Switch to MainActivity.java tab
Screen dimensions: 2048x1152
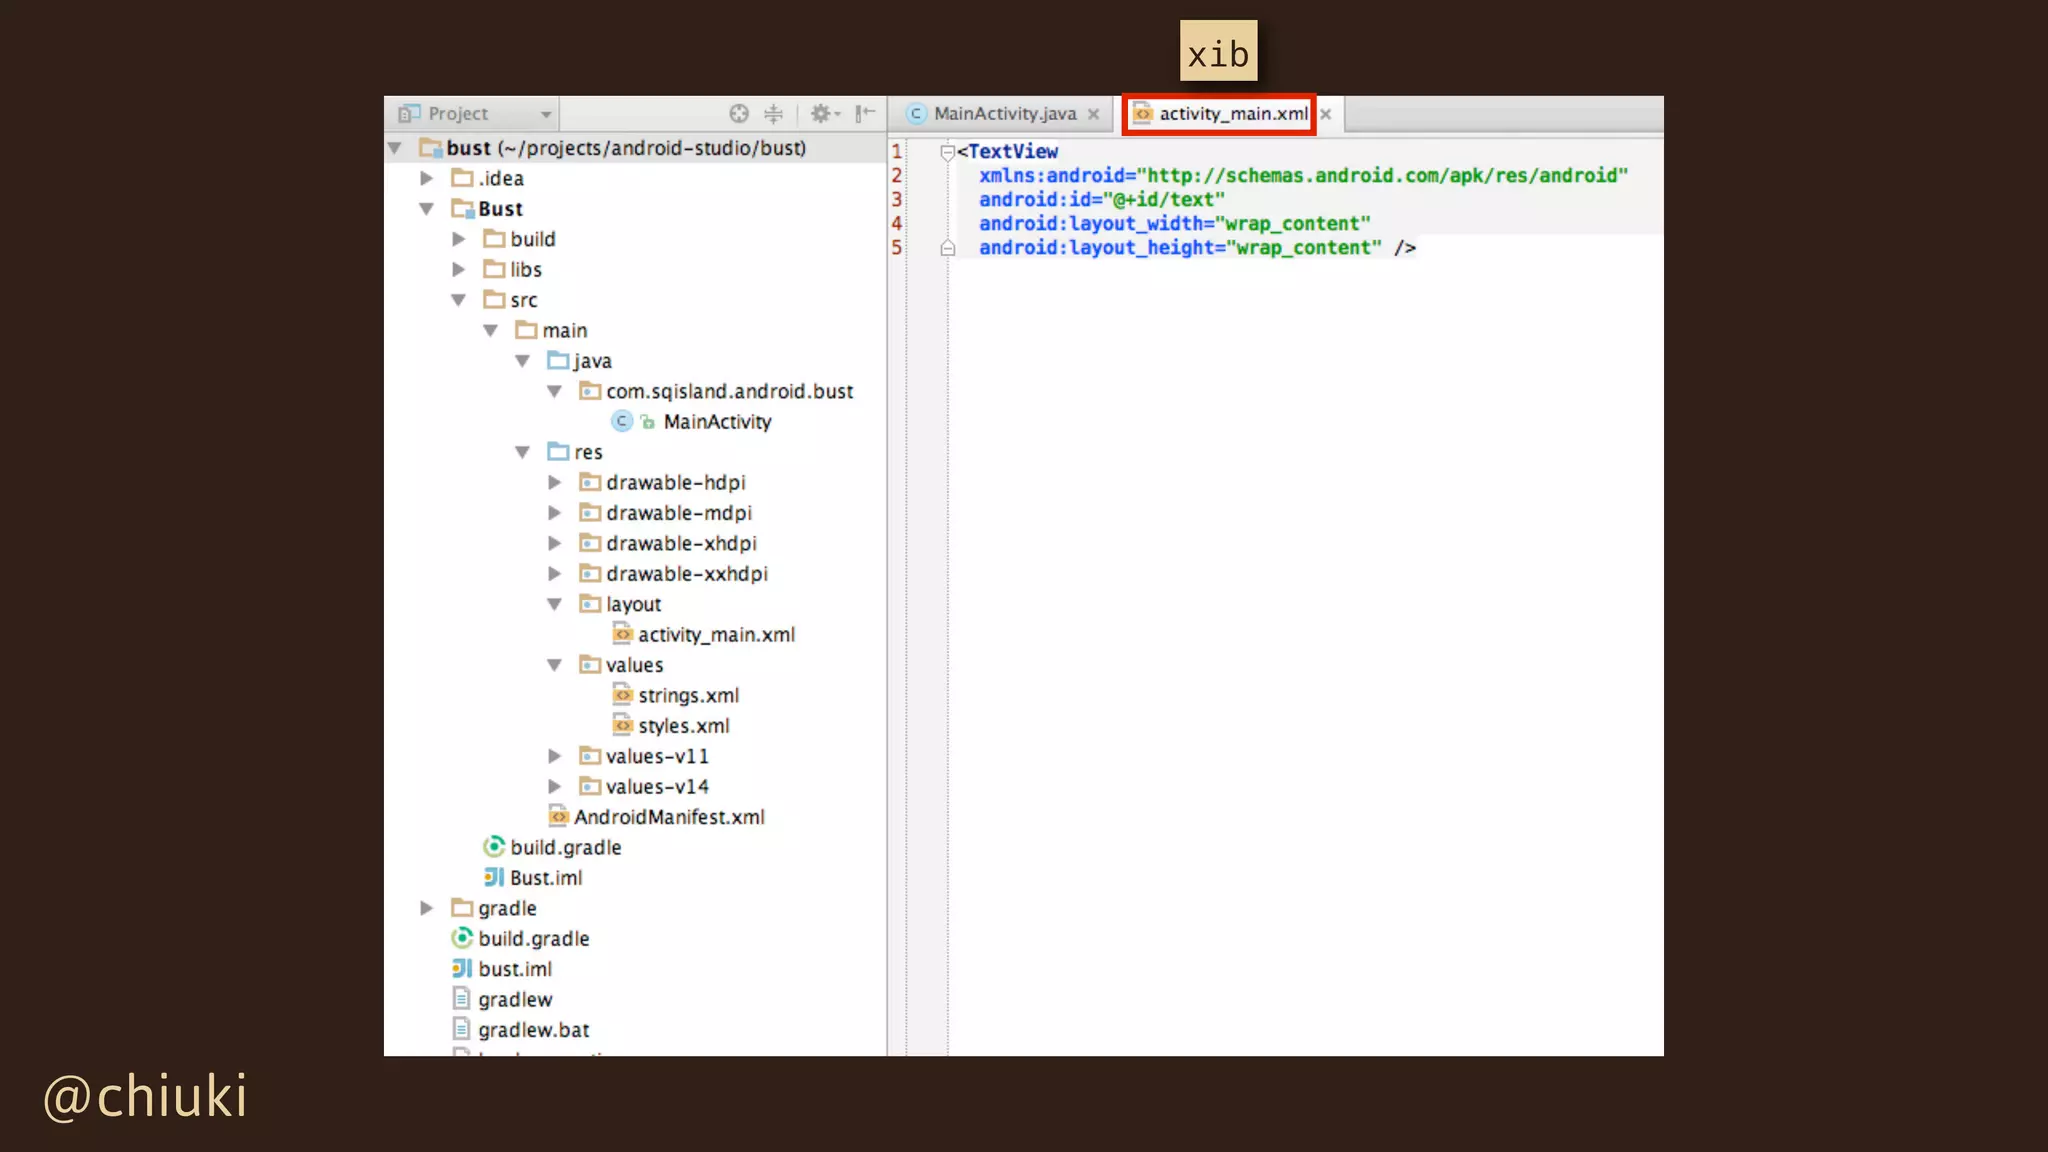coord(1003,114)
